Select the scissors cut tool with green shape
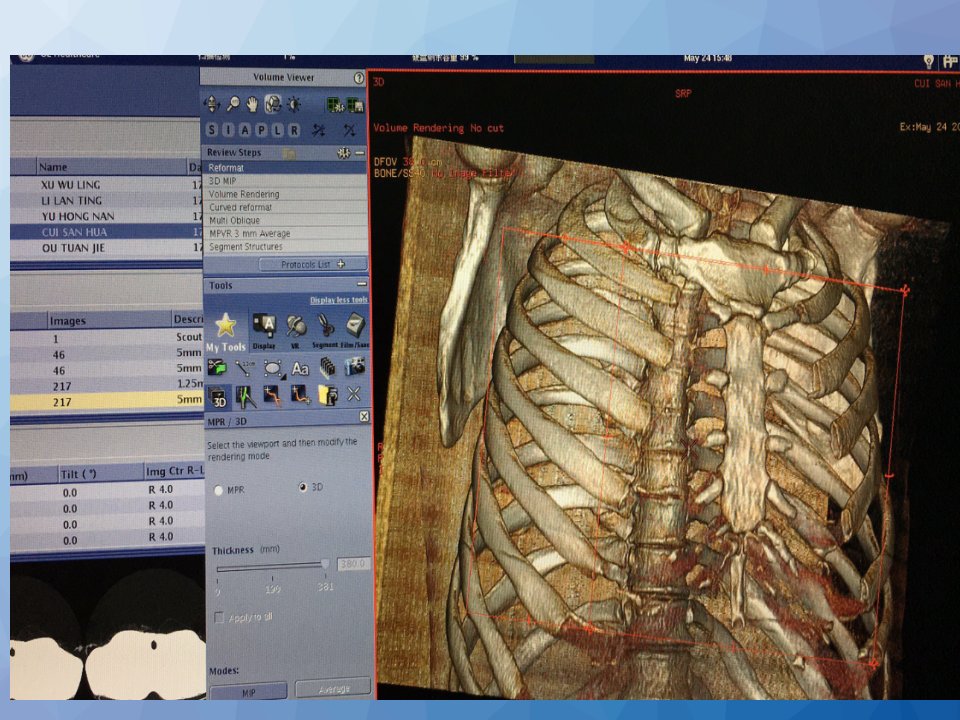 [217, 367]
